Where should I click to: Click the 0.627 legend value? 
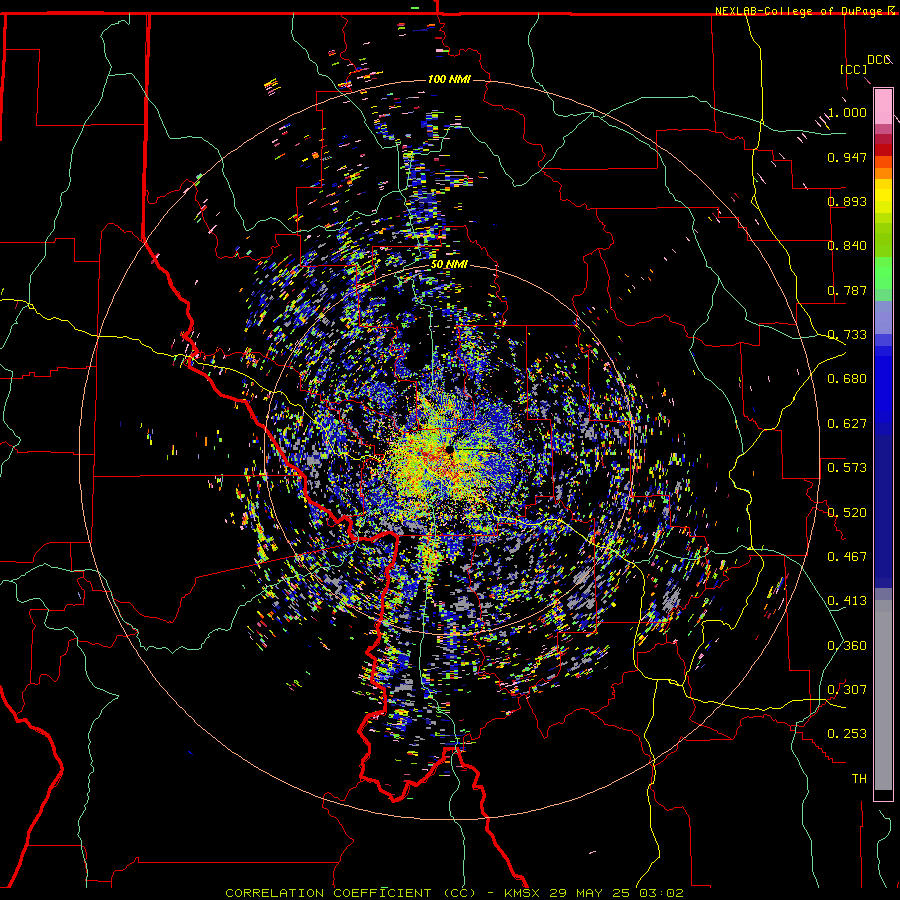(x=847, y=424)
